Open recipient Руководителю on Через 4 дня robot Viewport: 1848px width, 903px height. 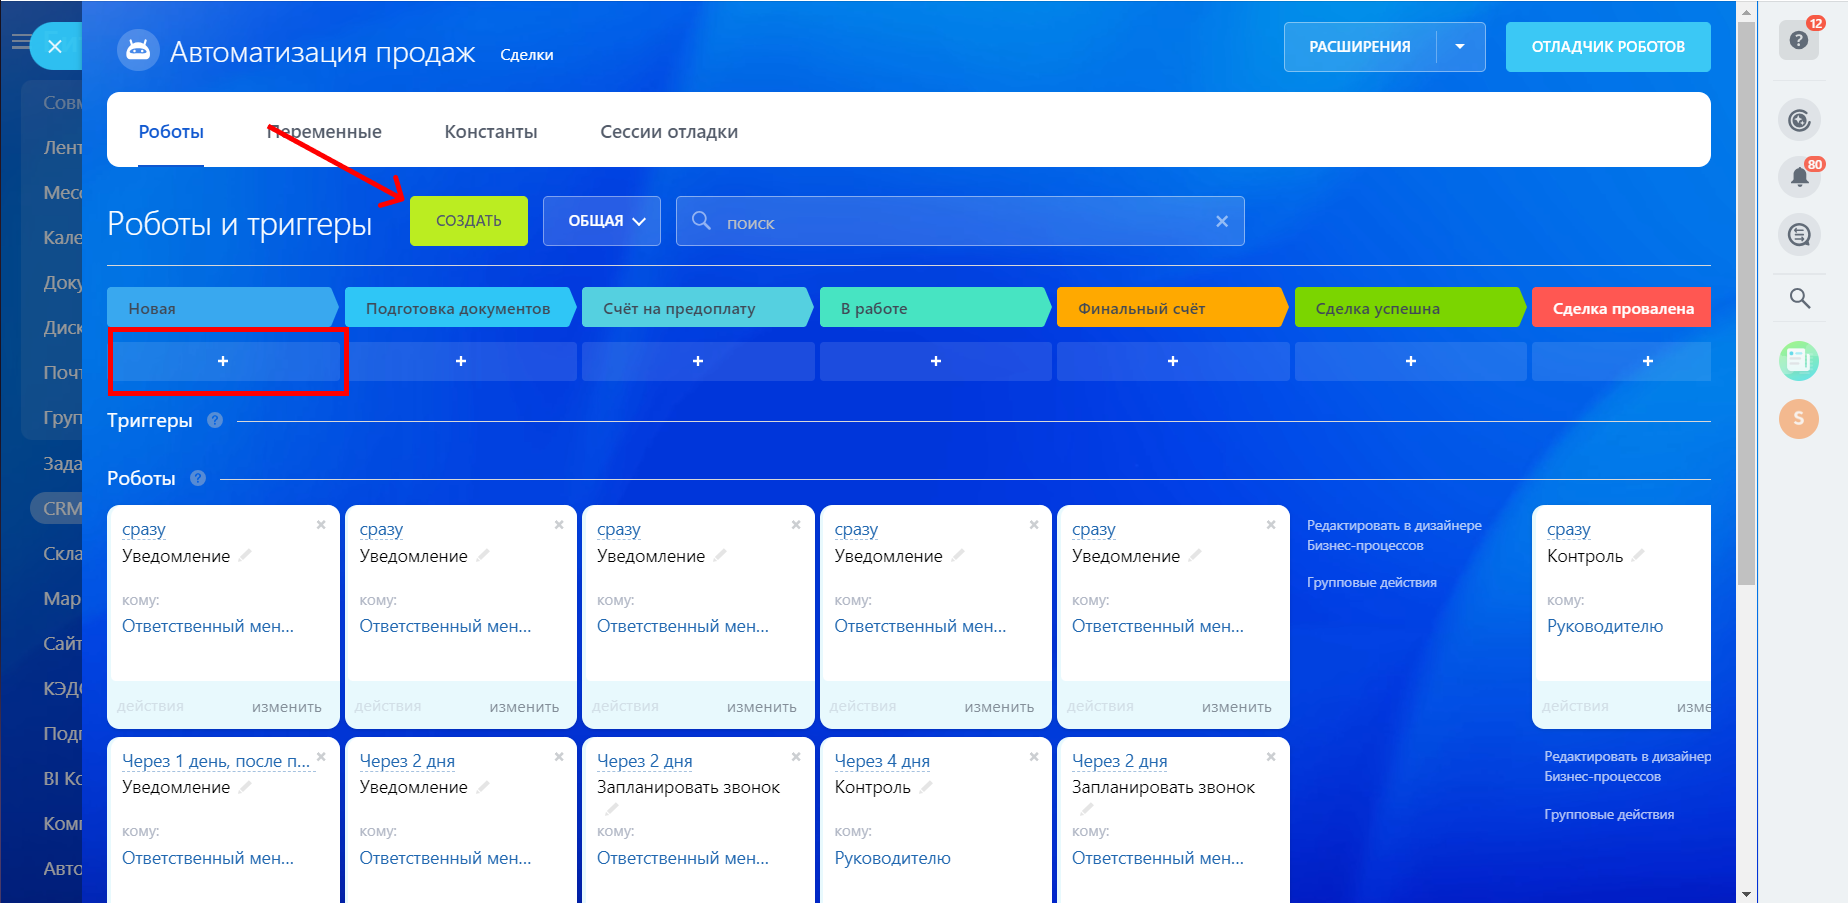pyautogui.click(x=892, y=858)
